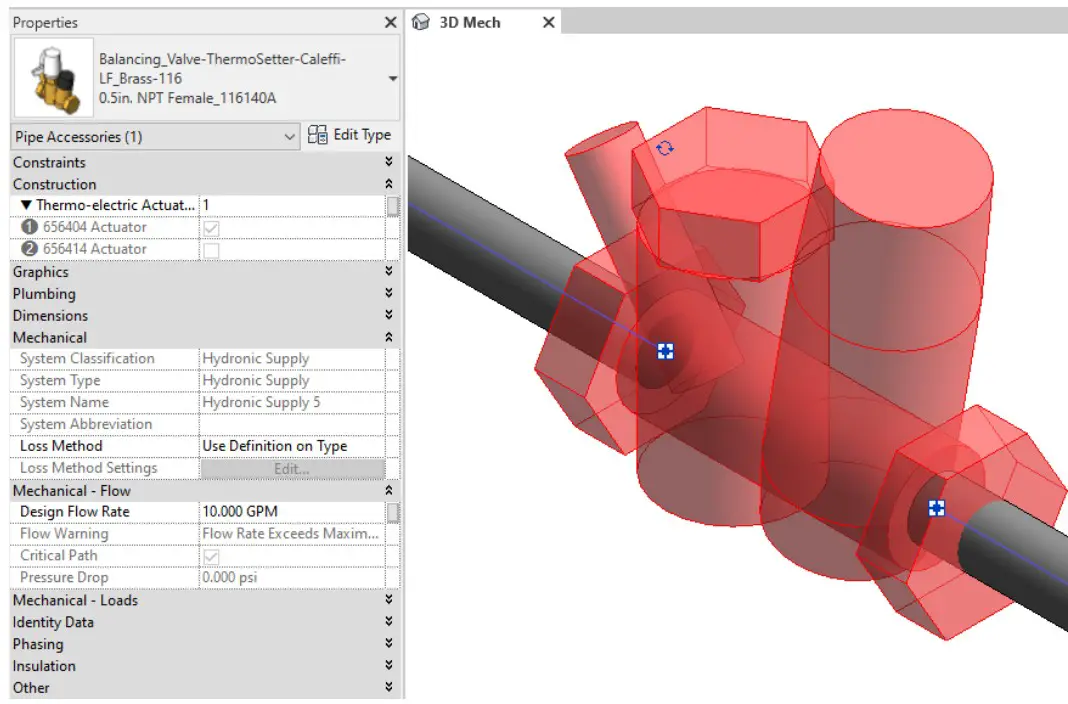
Task: Open the Pipe Accessories (1) filter dropdown
Action: 289,137
